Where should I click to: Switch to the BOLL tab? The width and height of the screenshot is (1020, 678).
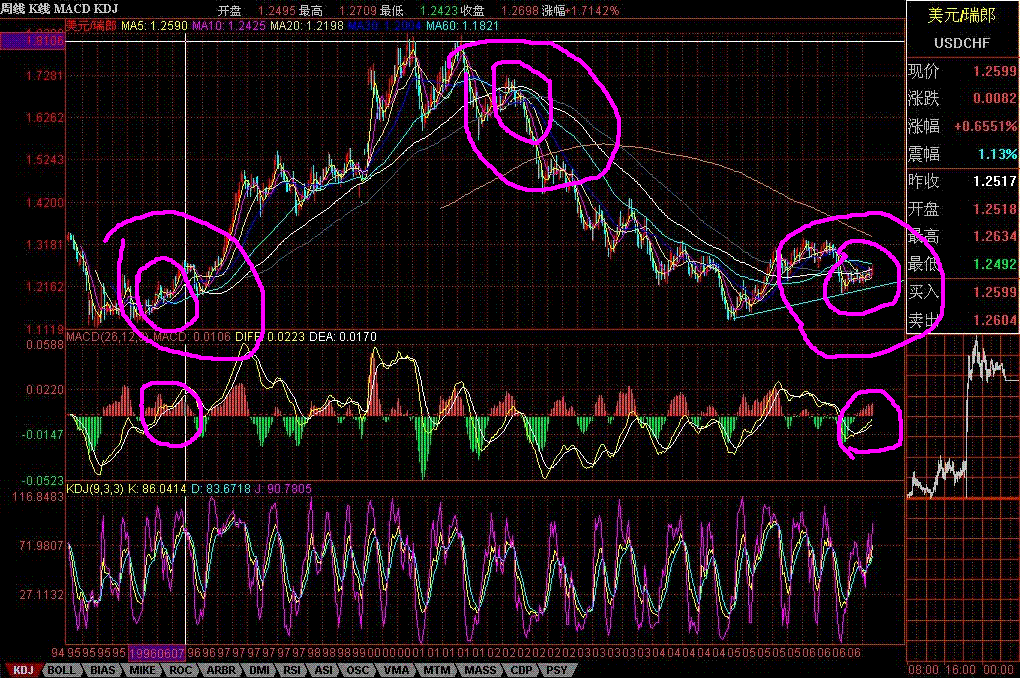pyautogui.click(x=59, y=671)
